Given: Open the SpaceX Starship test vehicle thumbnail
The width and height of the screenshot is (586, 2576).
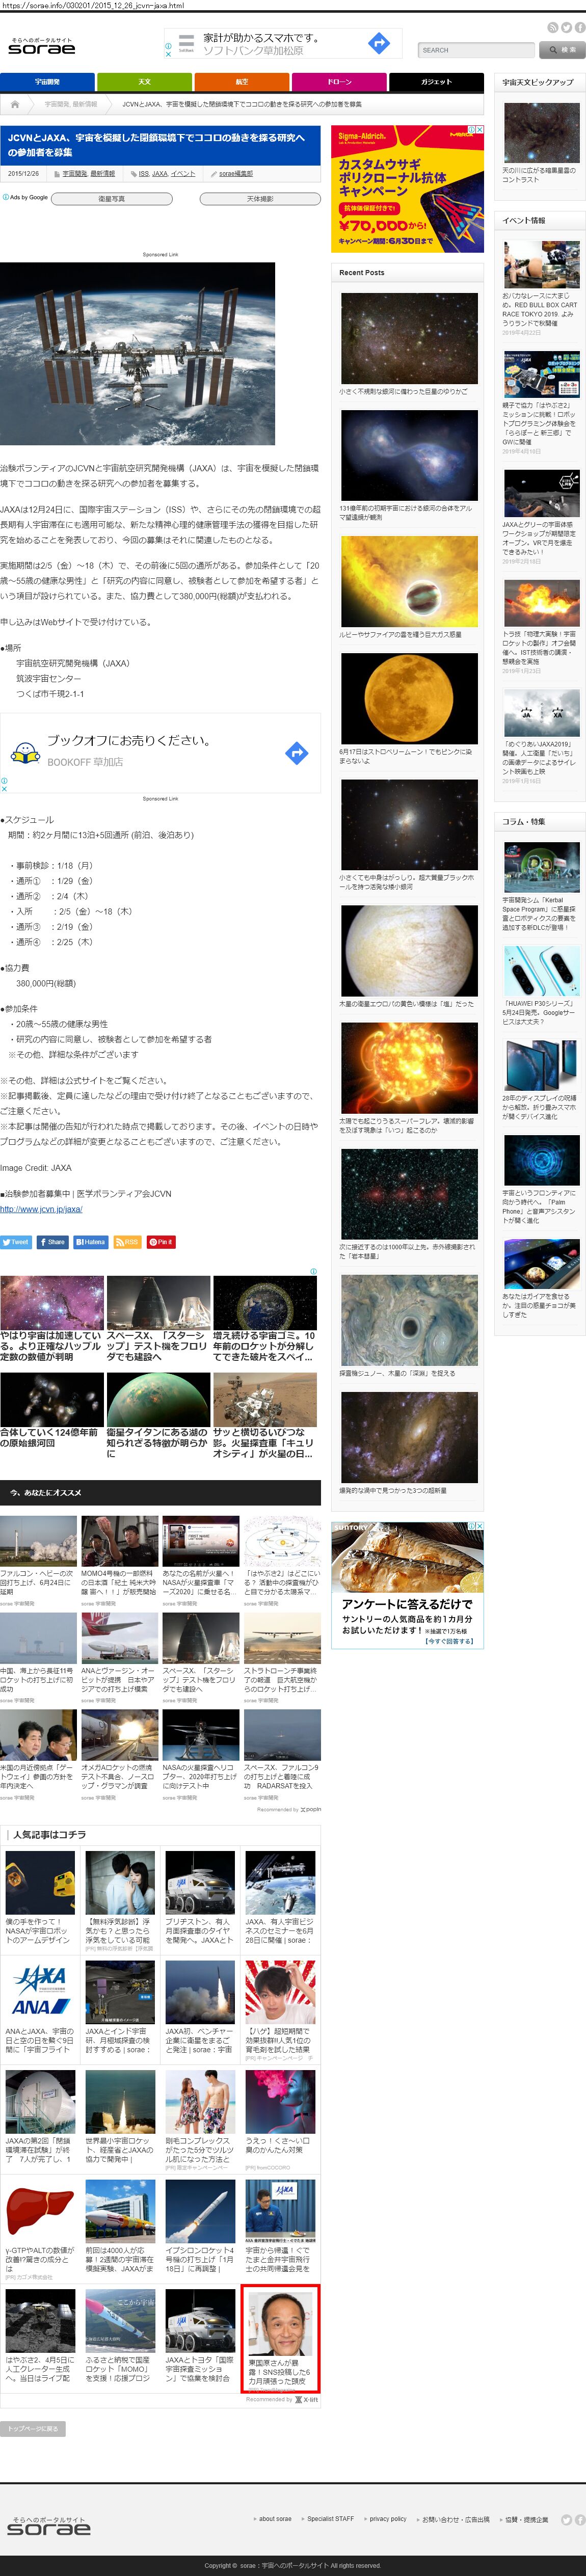Looking at the screenshot, I should pyautogui.click(x=158, y=1303).
